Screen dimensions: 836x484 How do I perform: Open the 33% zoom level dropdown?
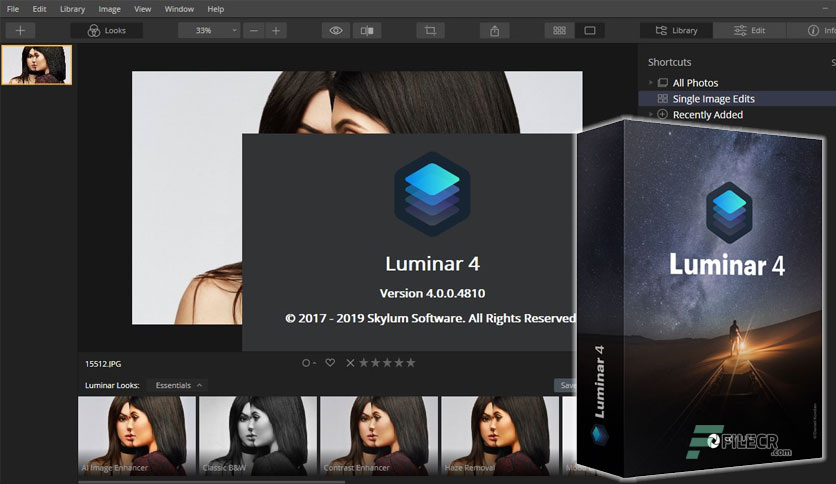[x=208, y=30]
